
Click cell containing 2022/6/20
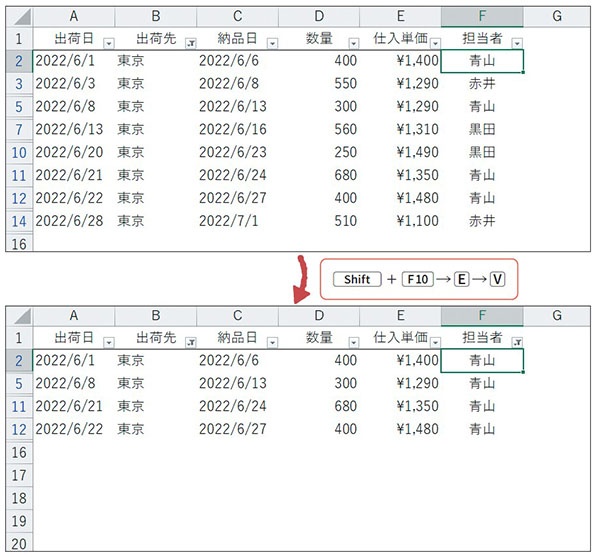click(73, 153)
